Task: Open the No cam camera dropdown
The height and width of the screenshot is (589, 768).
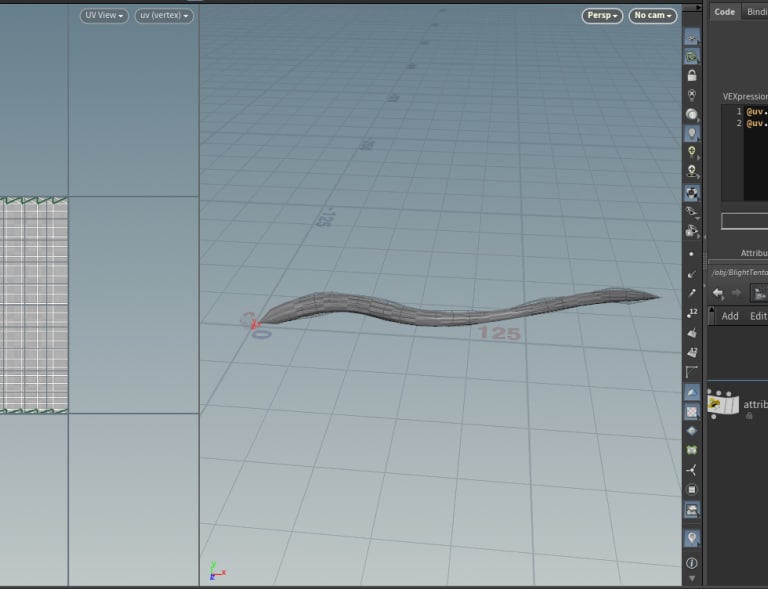Action: pyautogui.click(x=652, y=16)
